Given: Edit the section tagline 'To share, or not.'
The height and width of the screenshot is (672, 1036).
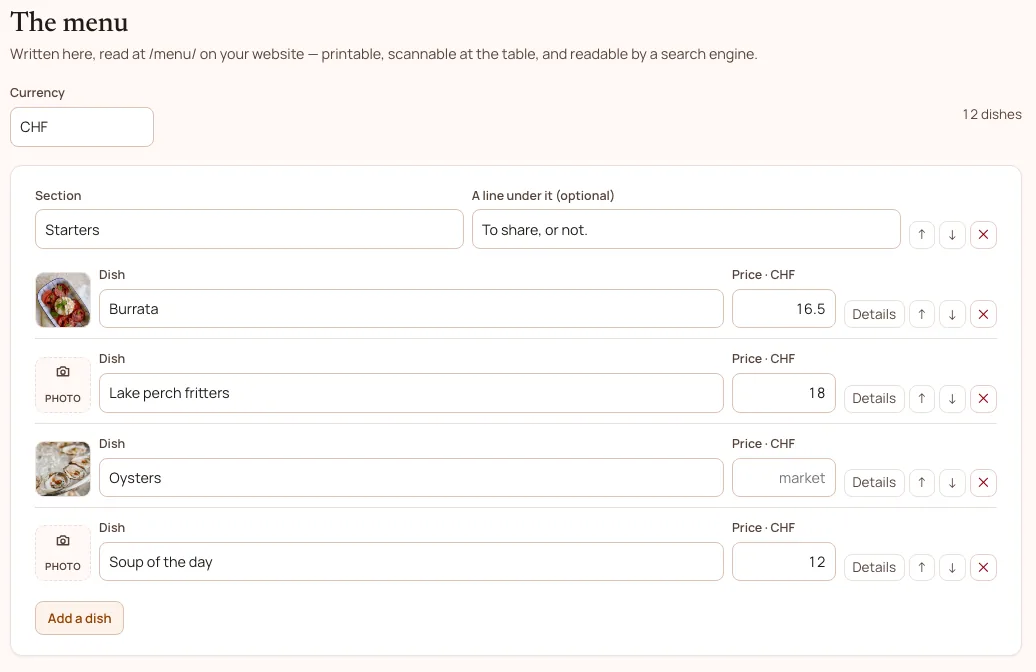Looking at the screenshot, I should point(686,229).
